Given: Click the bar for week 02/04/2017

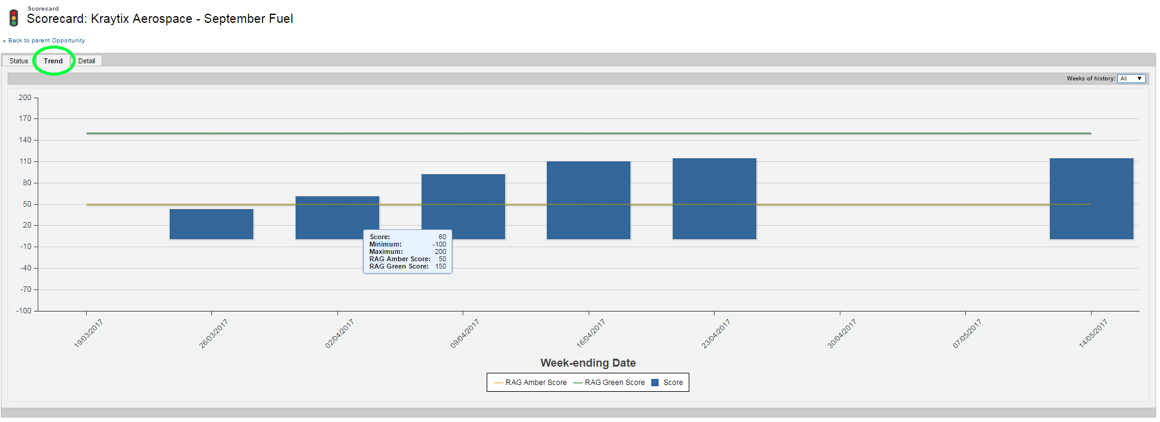Looking at the screenshot, I should coord(337,218).
